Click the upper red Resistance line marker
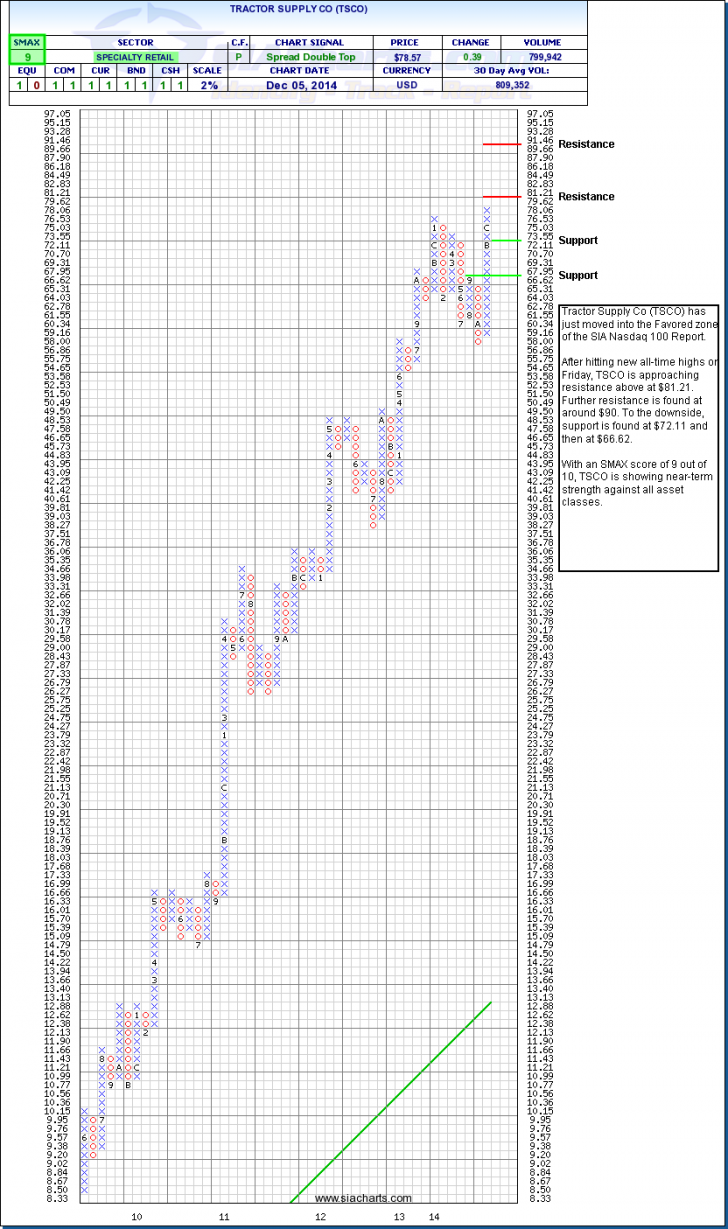Viewport: 728px width, 1229px height. (499, 144)
